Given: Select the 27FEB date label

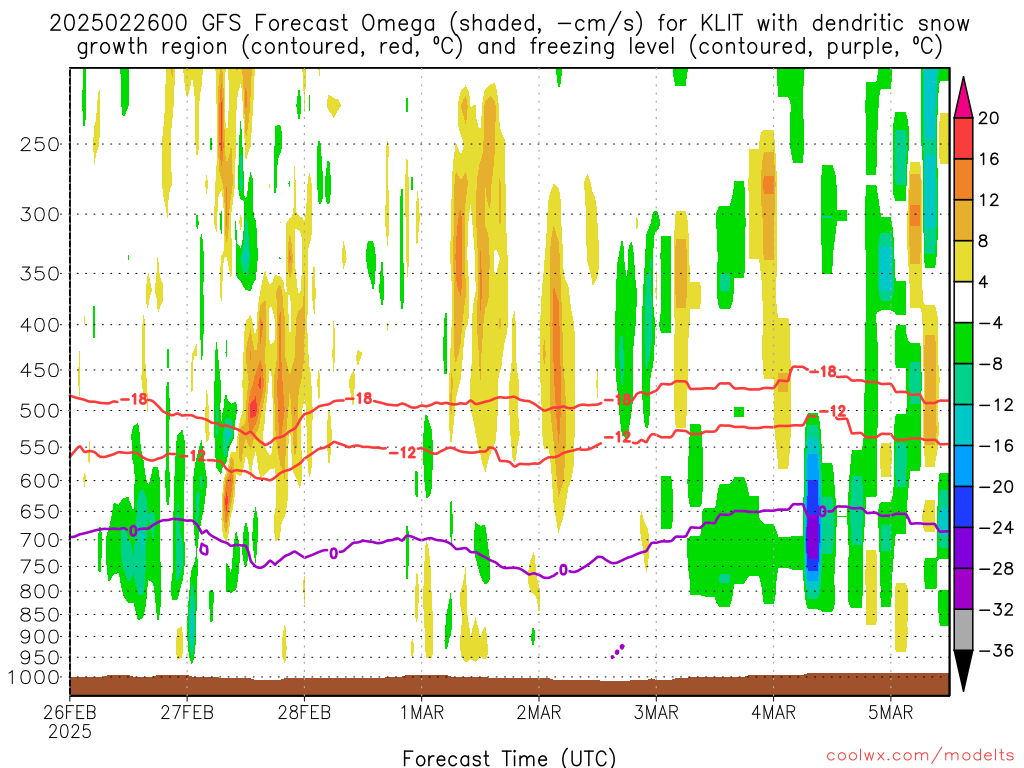Looking at the screenshot, I should 187,712.
